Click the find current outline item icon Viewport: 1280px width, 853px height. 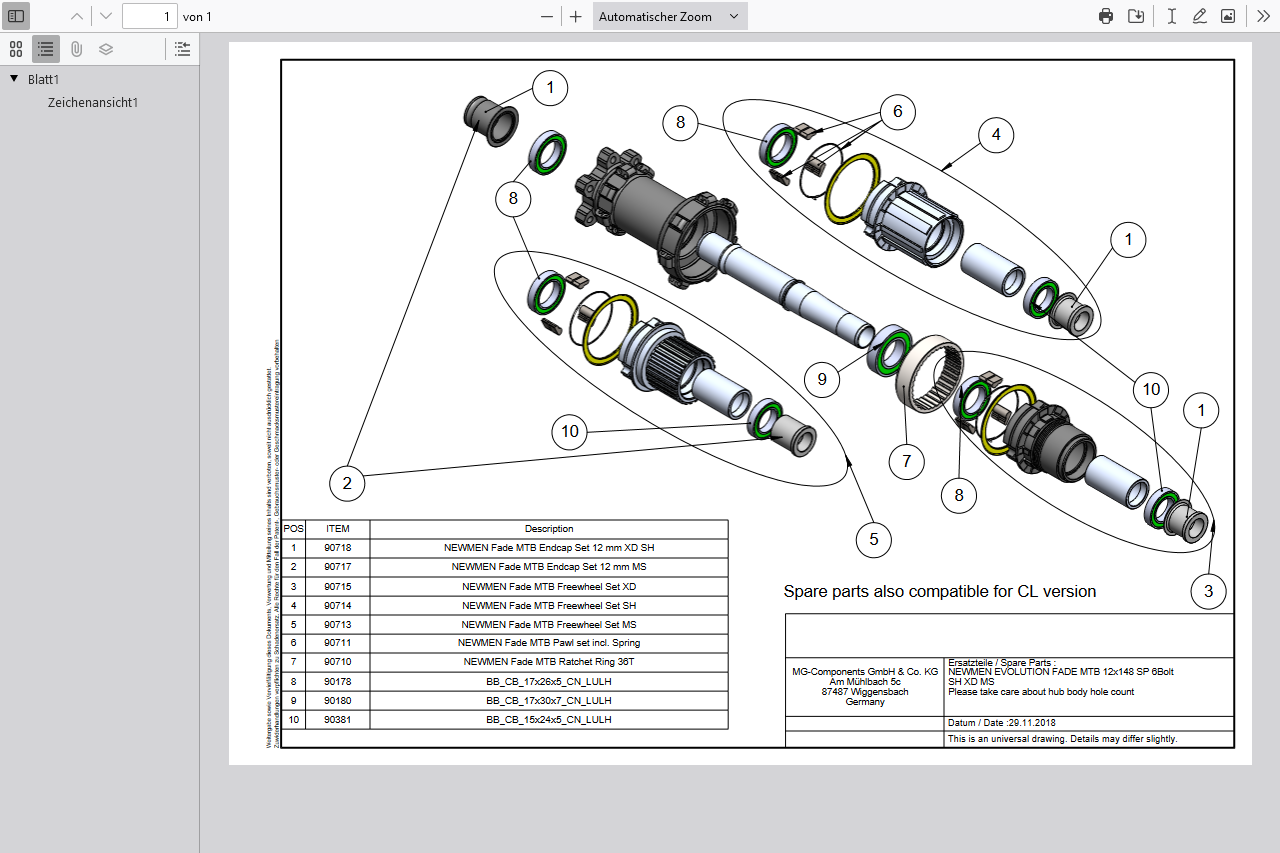pyautogui.click(x=182, y=48)
